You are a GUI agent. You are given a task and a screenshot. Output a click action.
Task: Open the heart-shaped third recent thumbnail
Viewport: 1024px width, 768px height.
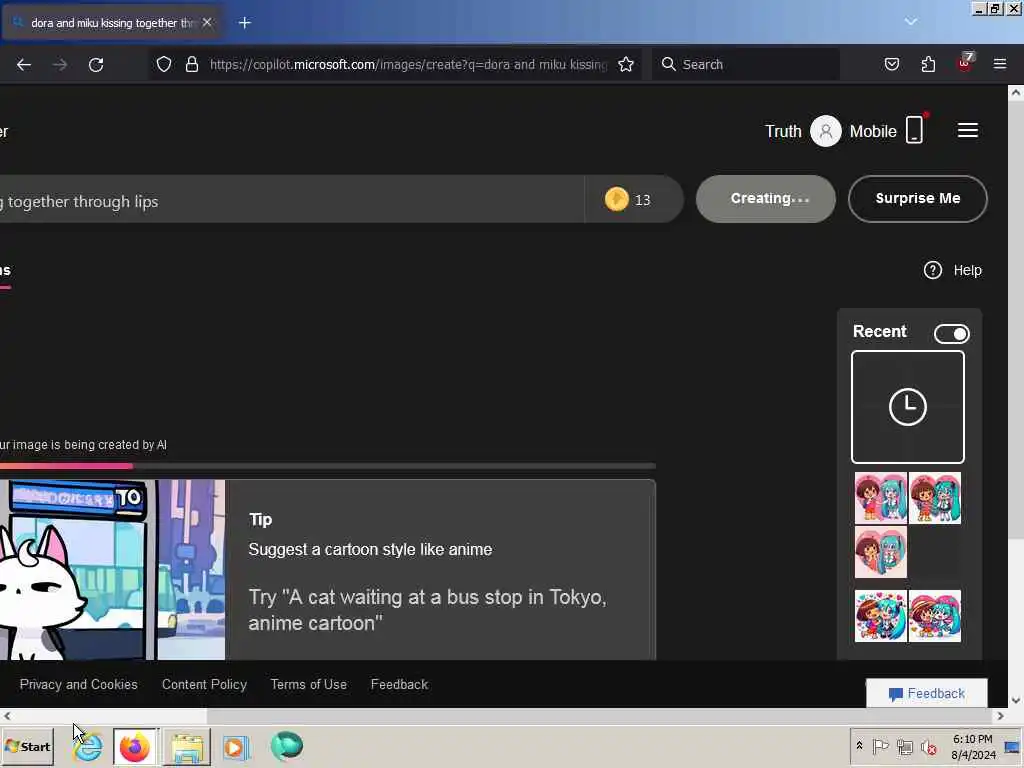click(880, 552)
